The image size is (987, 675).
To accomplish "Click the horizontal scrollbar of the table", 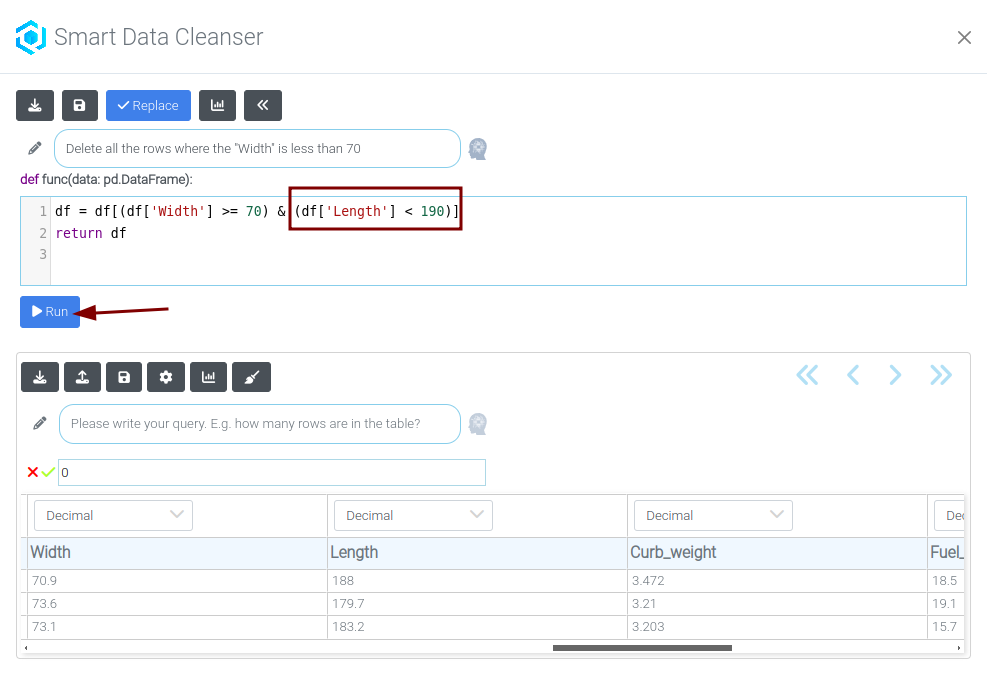I will pos(641,647).
